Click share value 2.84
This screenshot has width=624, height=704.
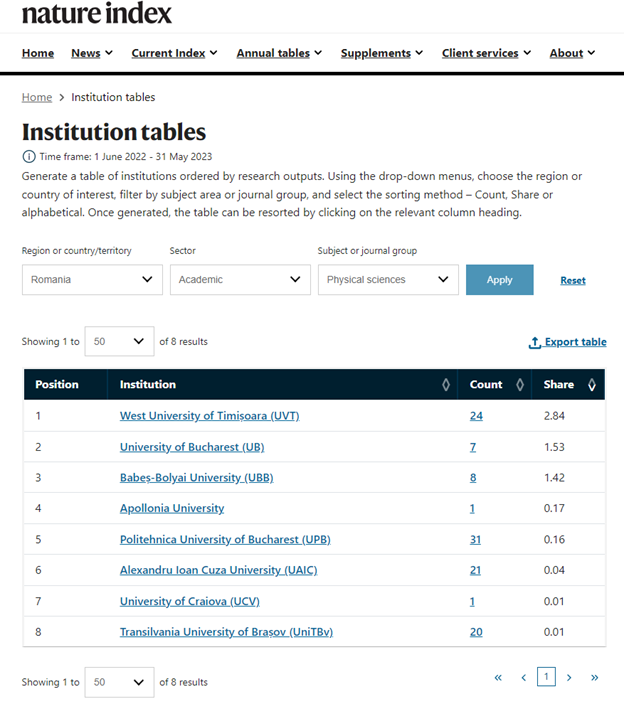coord(554,416)
